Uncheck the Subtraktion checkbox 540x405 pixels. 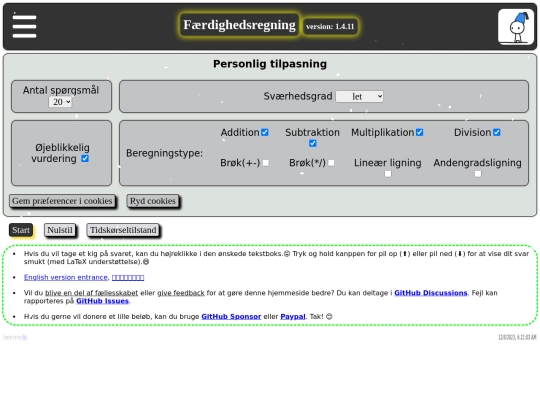tap(312, 143)
